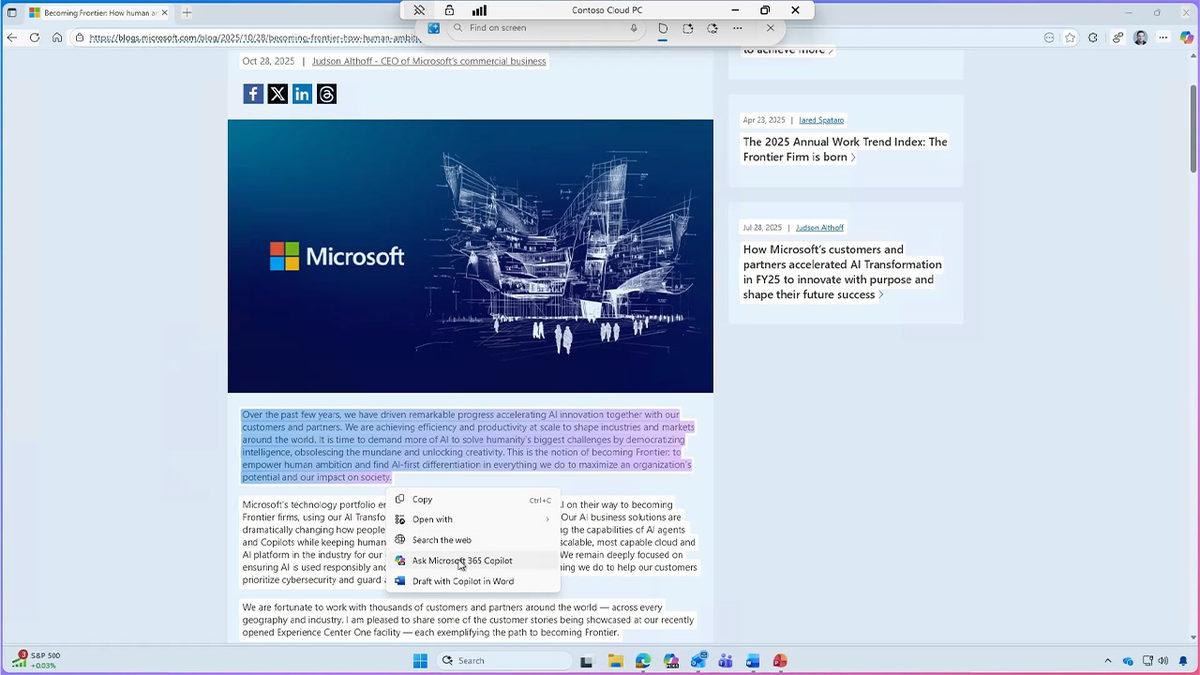This screenshot has height=675, width=1200.
Task: Click the microphone in Find on screen
Action: coord(634,28)
